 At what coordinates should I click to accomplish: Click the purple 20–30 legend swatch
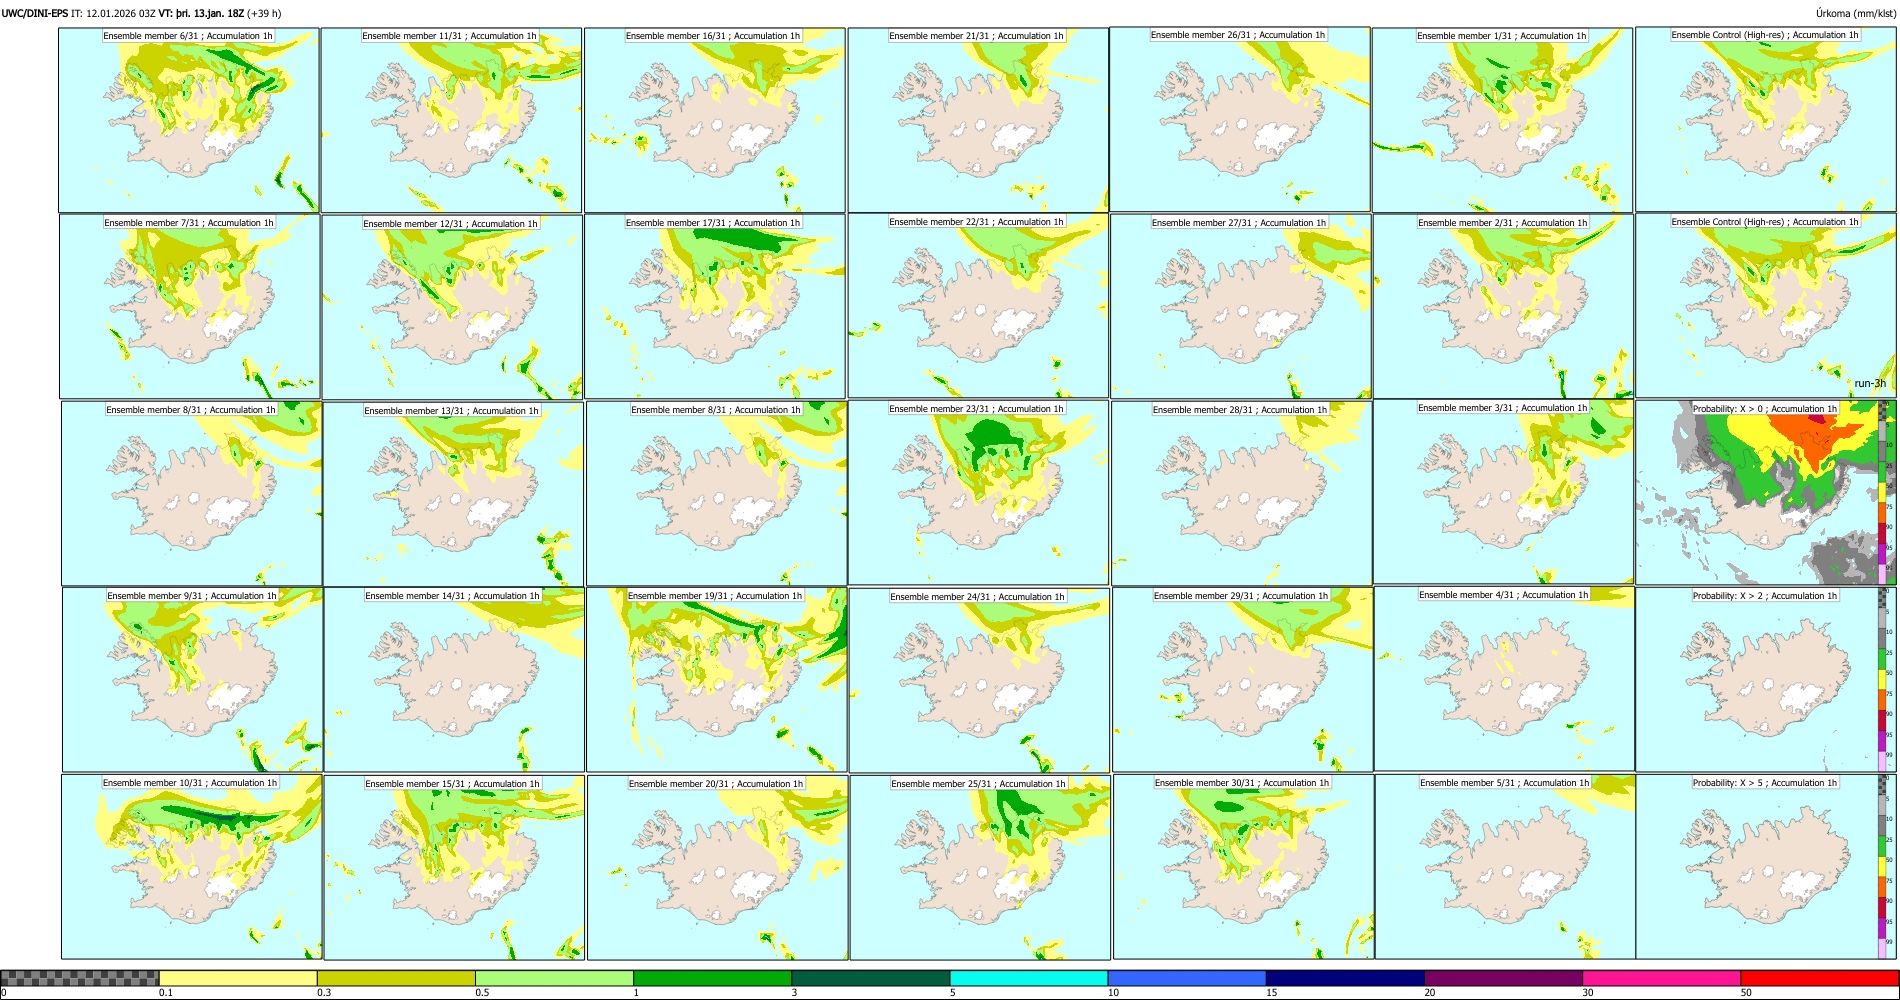click(x=1503, y=978)
